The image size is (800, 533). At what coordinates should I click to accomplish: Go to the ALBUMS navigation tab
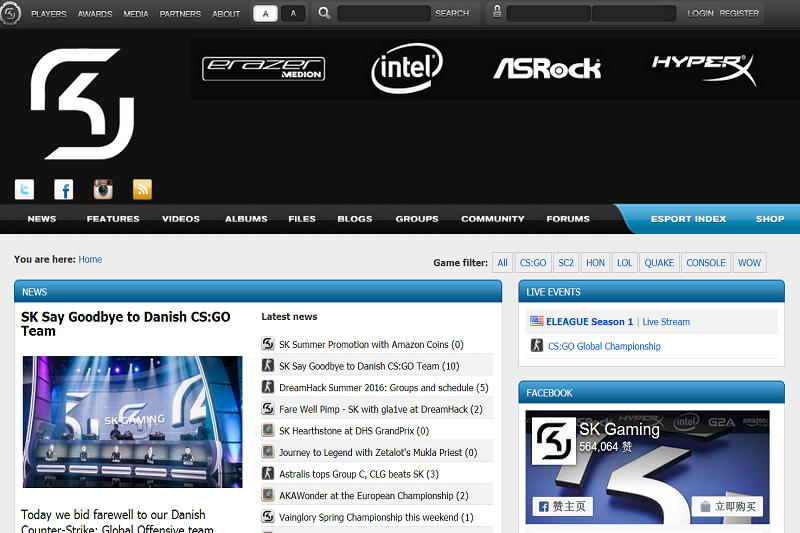[x=246, y=219]
